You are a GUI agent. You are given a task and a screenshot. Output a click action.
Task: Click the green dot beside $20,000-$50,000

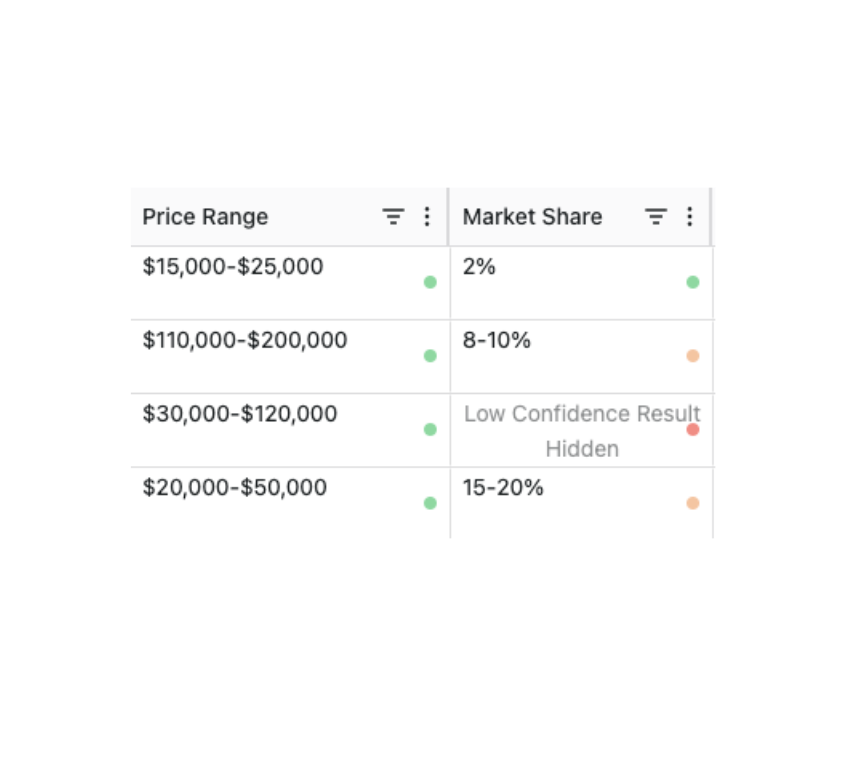(430, 503)
